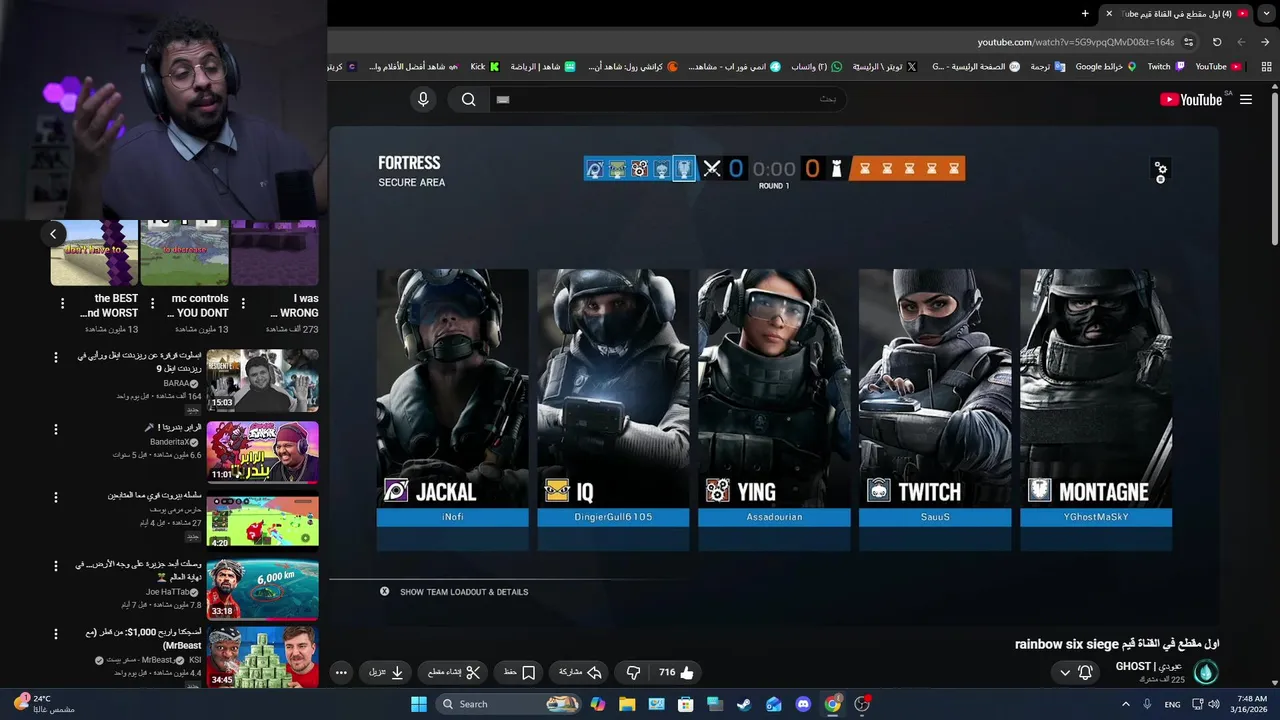Image resolution: width=1280 pixels, height=720 pixels.
Task: Open Joe HaTTab 6,000 km video thumbnail
Action: (263, 589)
